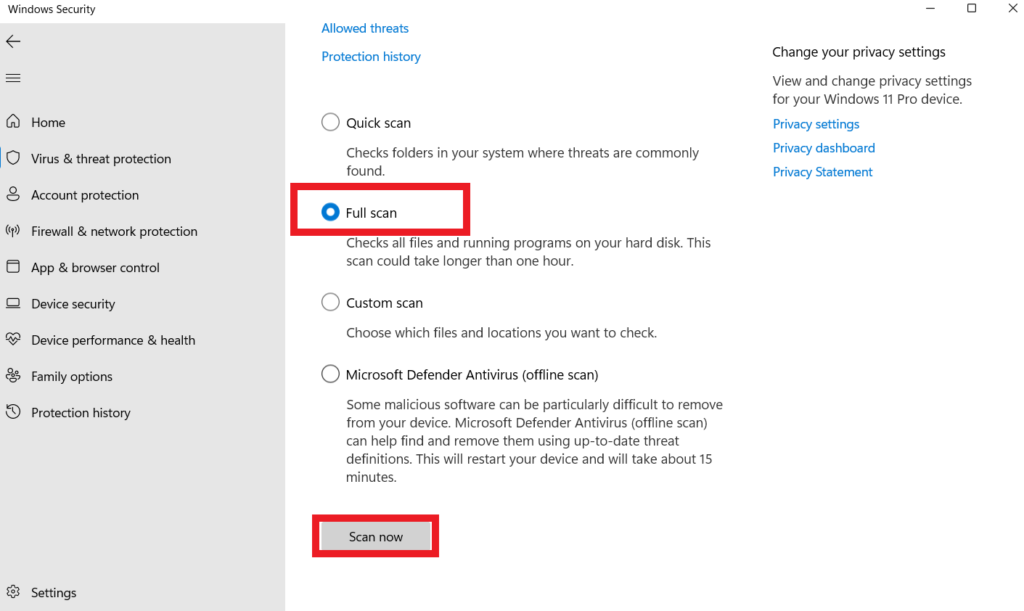Collapse the navigation pane via hamburger menu
1024x611 pixels.
click(13, 78)
